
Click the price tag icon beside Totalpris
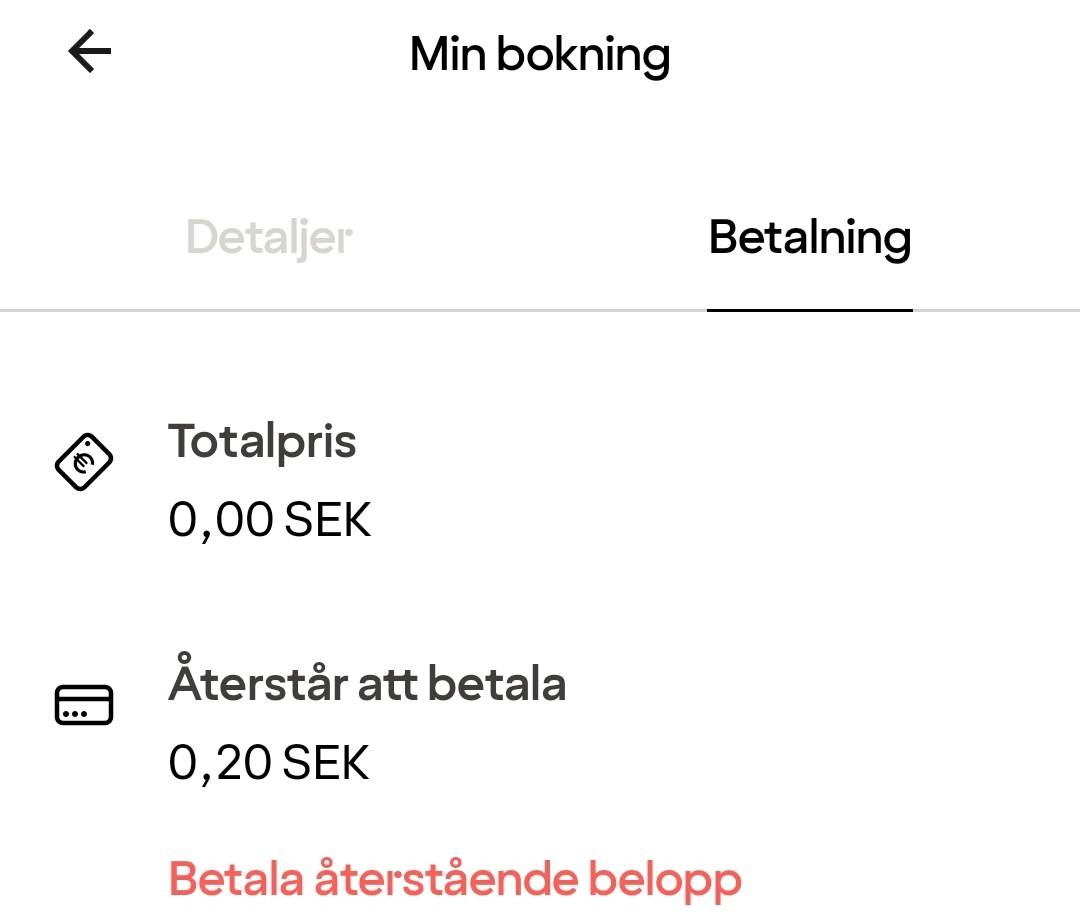pyautogui.click(x=83, y=462)
